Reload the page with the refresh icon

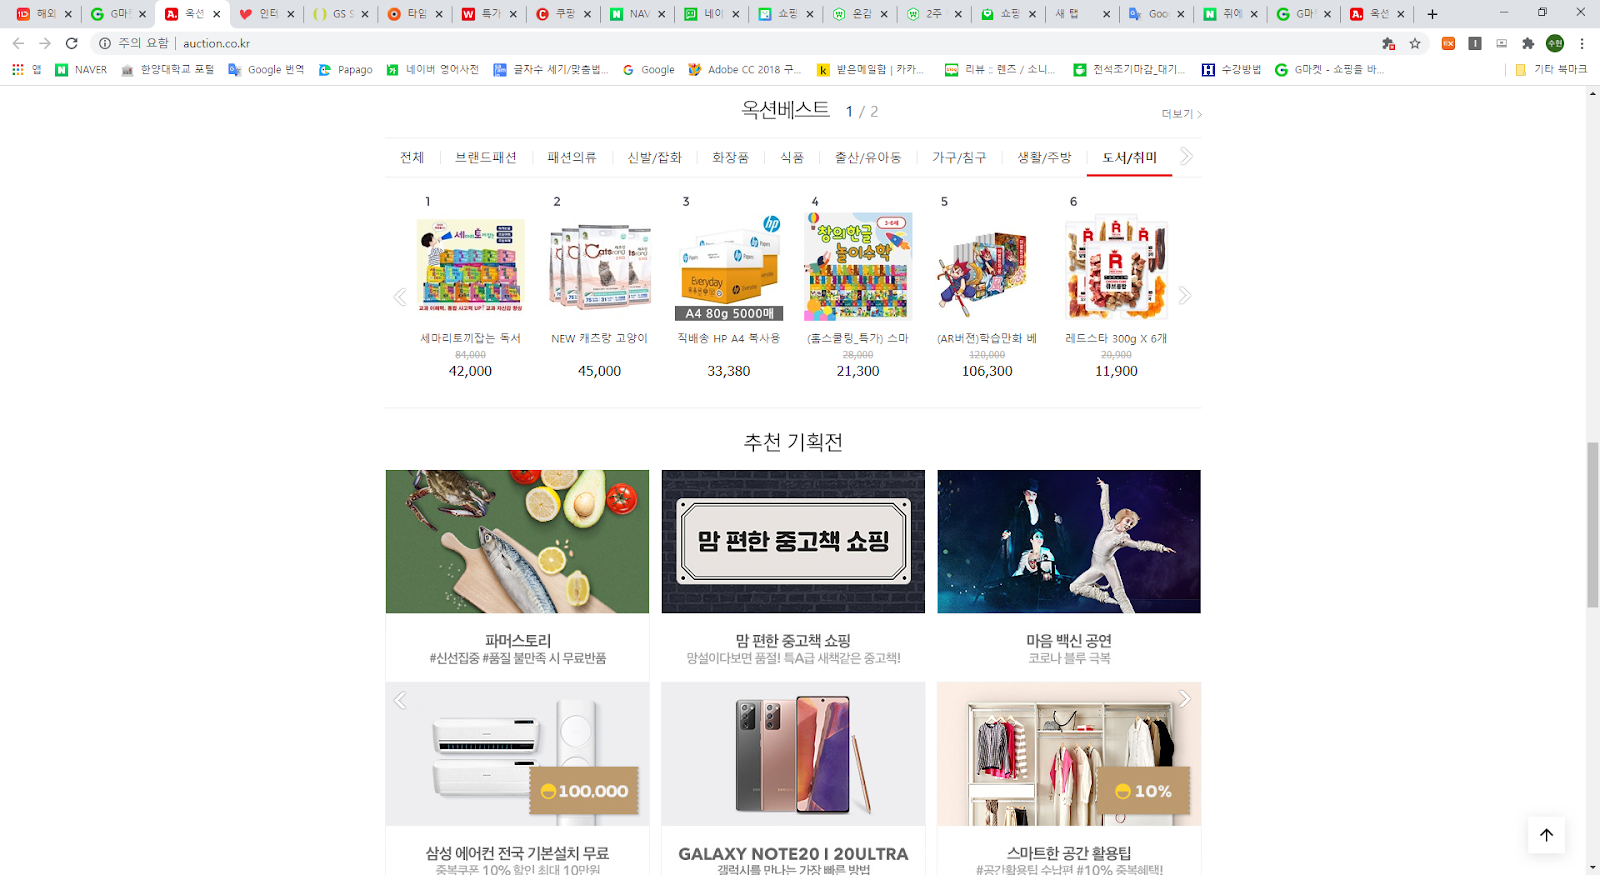point(71,43)
